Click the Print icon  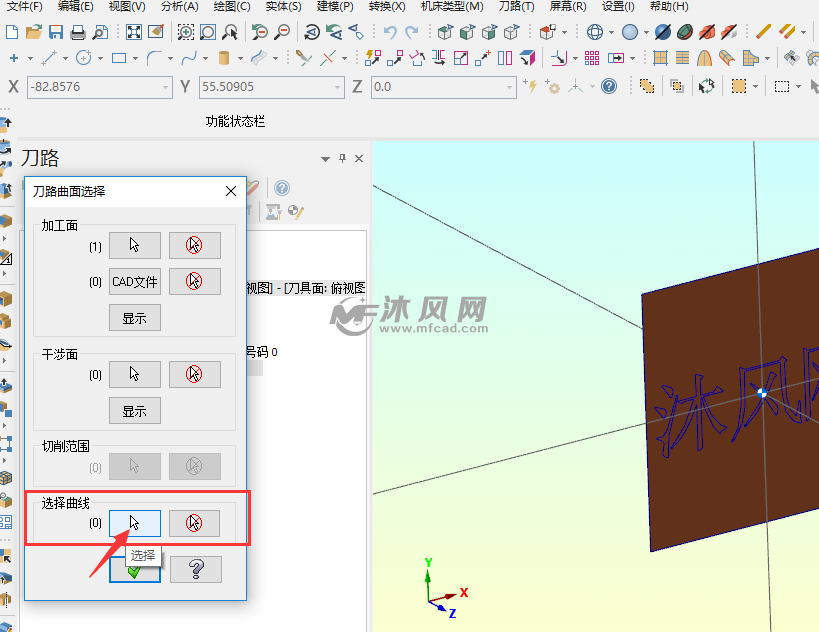(x=78, y=32)
